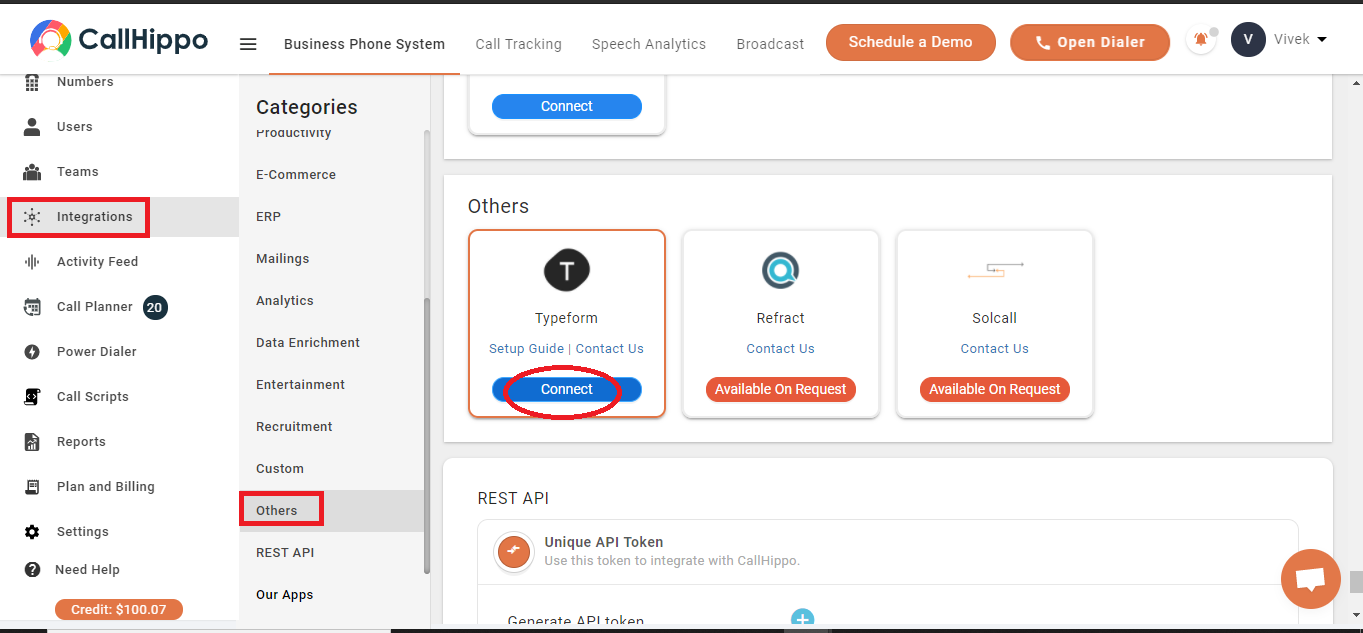Select the E-Commerce category
This screenshot has height=633, width=1363.
point(296,175)
